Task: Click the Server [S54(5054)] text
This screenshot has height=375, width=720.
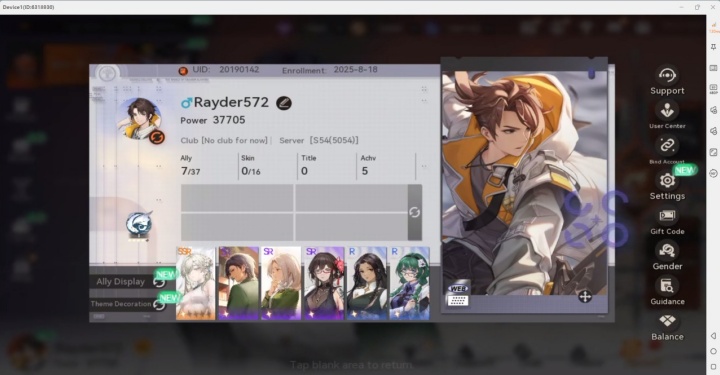Action: tap(319, 140)
